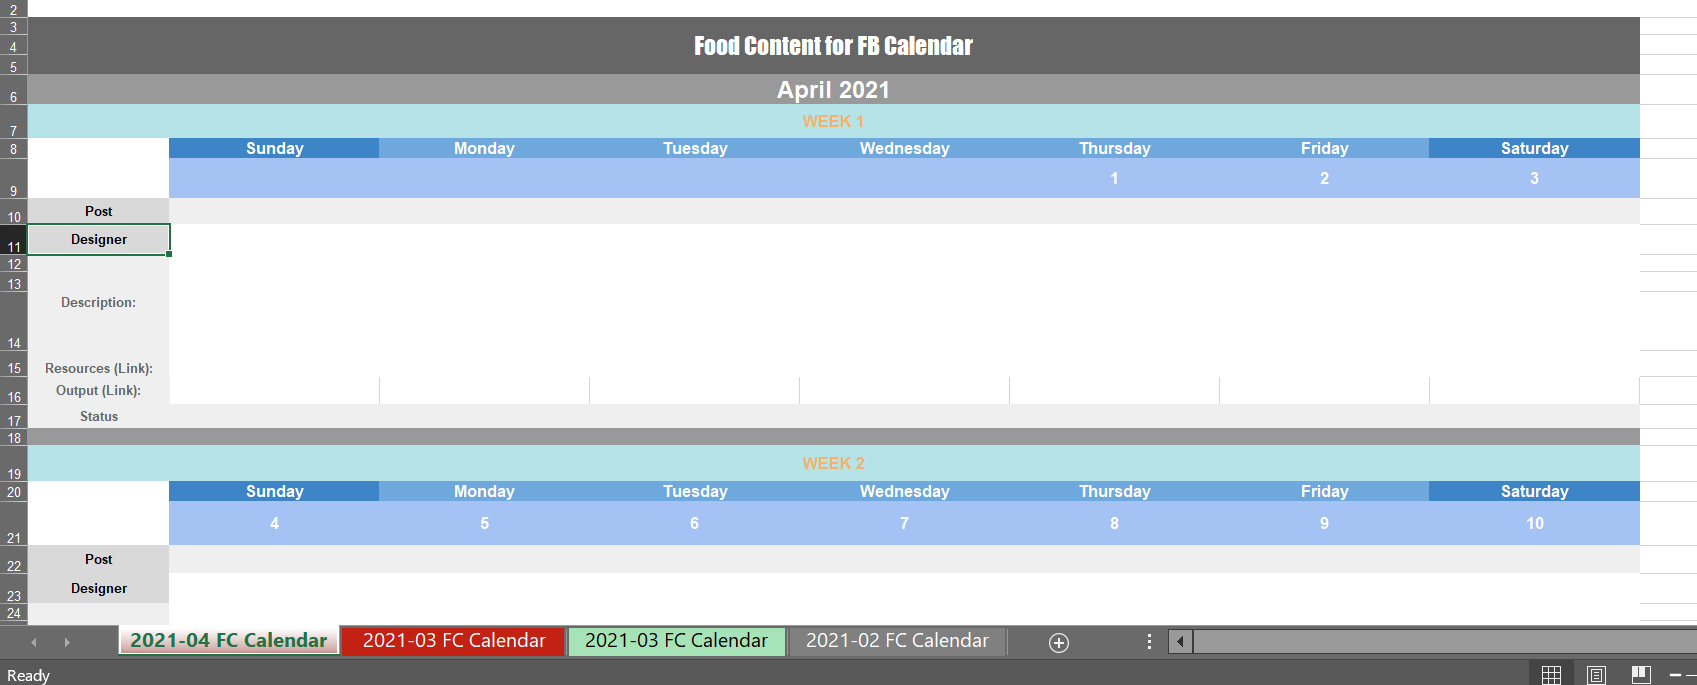Select the Week 1 Thursday date cell

click(x=1114, y=178)
